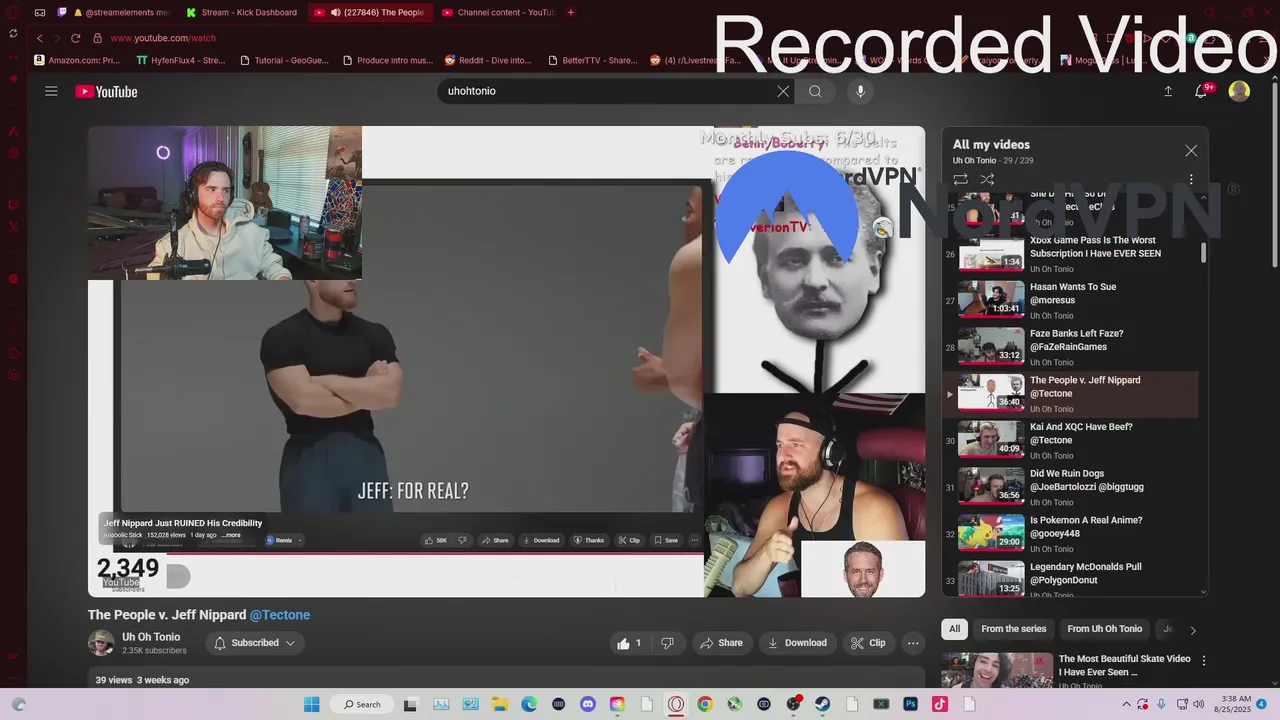Toggle playlist loop

960,180
